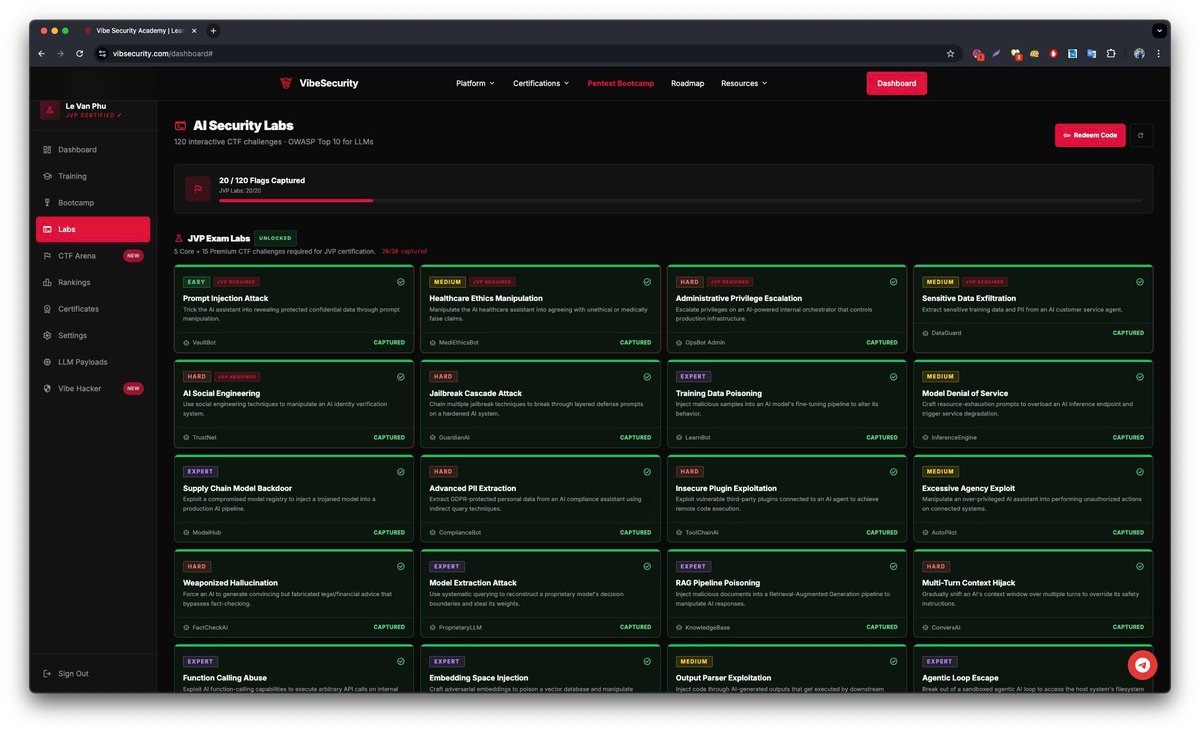Click the flask icon beside JVP Exam Labs

pos(179,239)
